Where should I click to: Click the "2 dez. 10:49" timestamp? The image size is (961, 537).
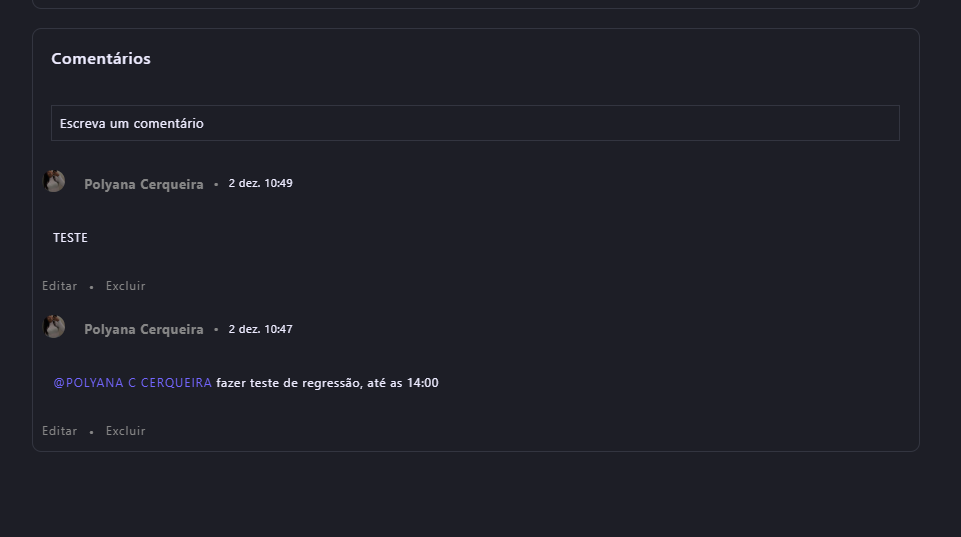[x=260, y=184]
